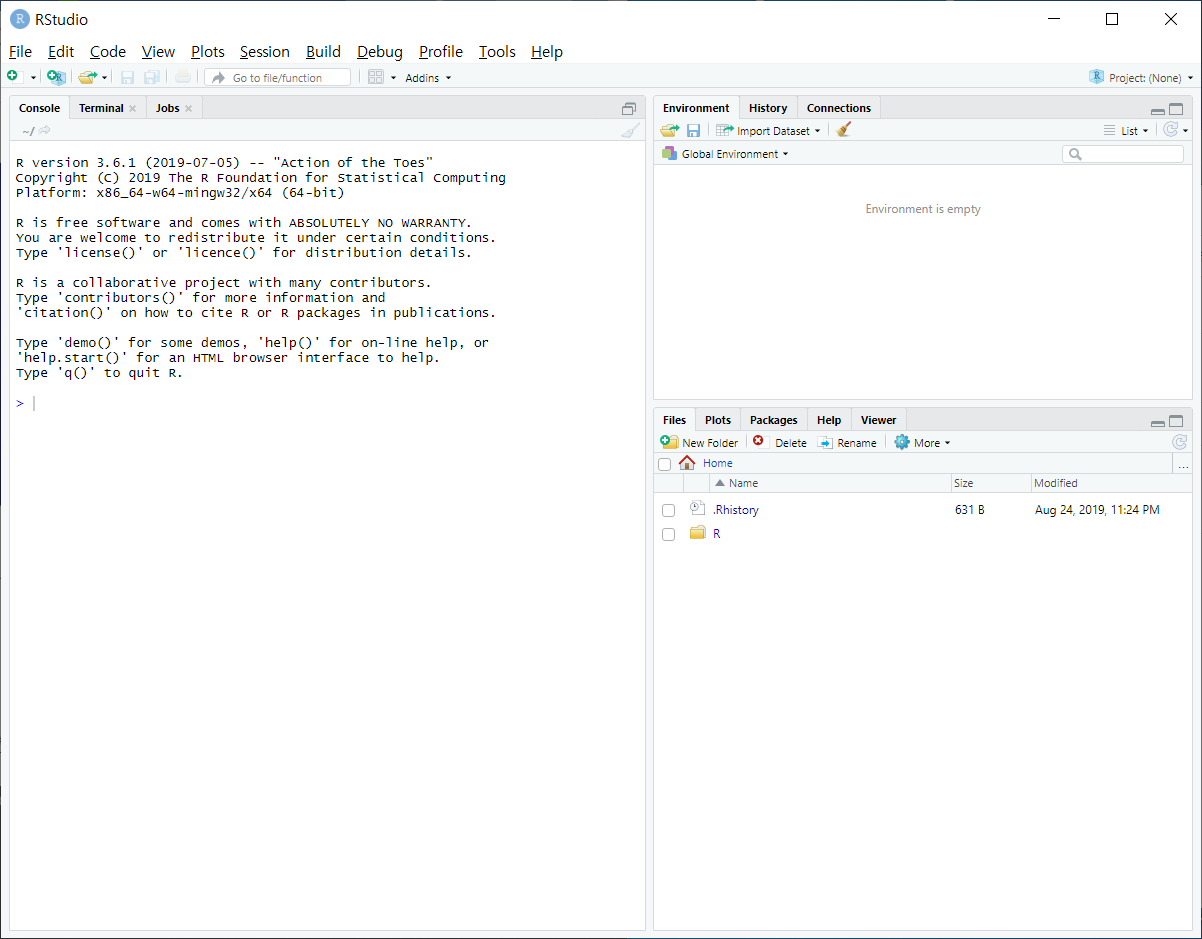This screenshot has height=939, width=1202.
Task: Clear environment objects with broom icon
Action: 843,130
